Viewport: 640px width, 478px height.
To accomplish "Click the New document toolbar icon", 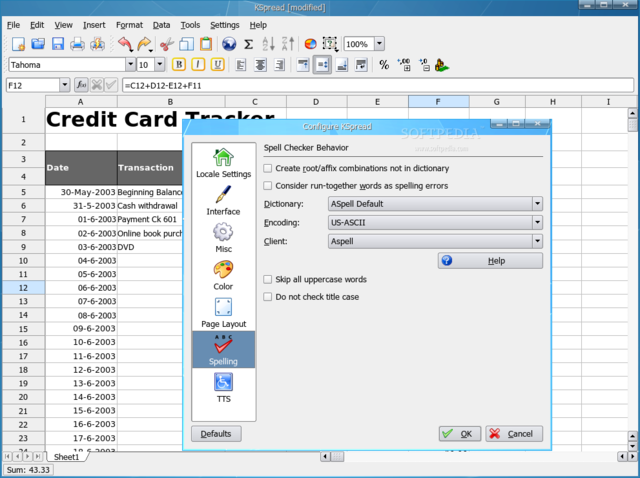I will point(18,44).
